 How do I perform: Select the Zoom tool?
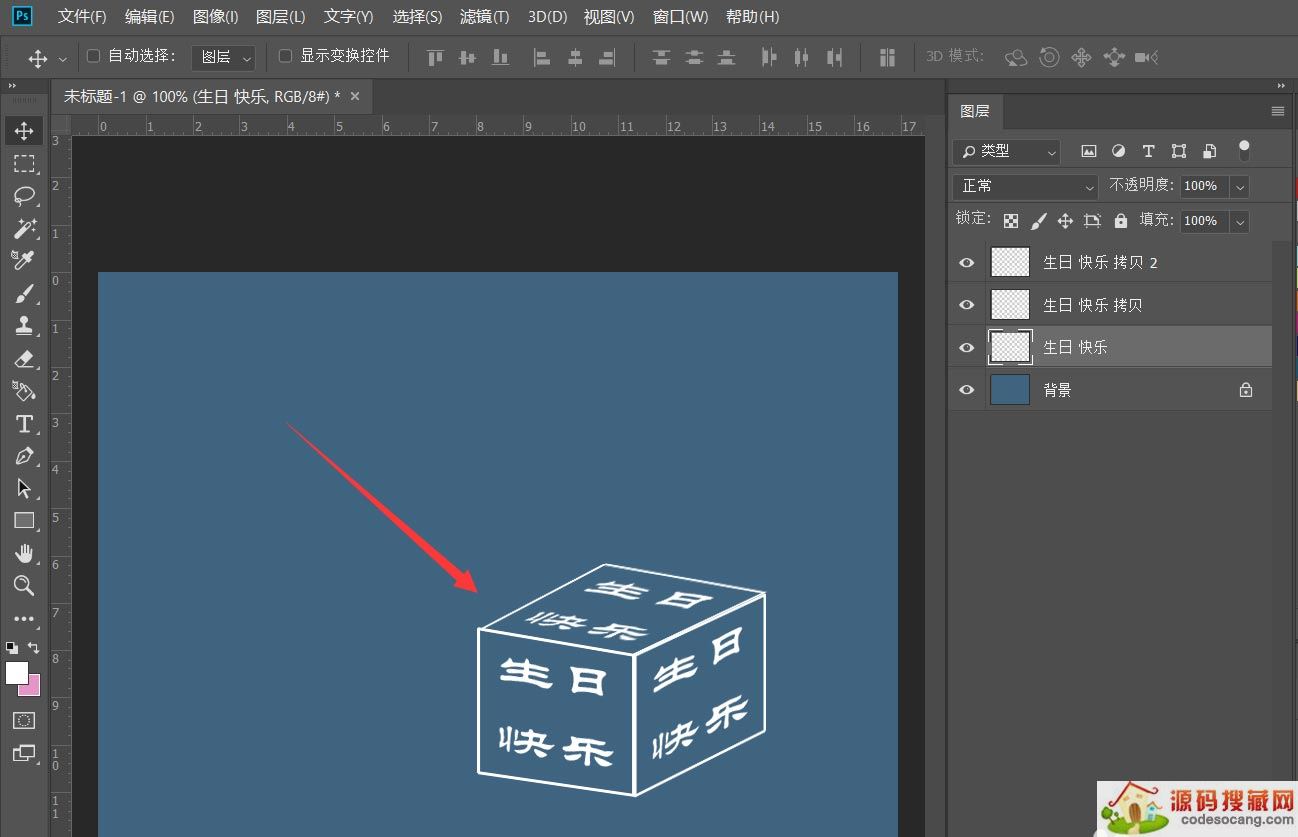[24, 586]
